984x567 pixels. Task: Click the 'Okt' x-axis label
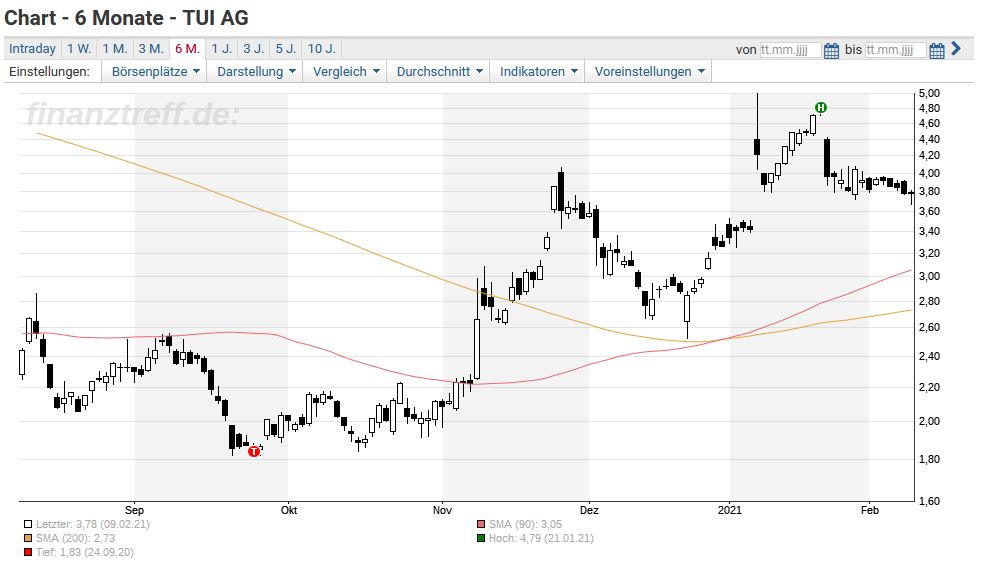(289, 510)
